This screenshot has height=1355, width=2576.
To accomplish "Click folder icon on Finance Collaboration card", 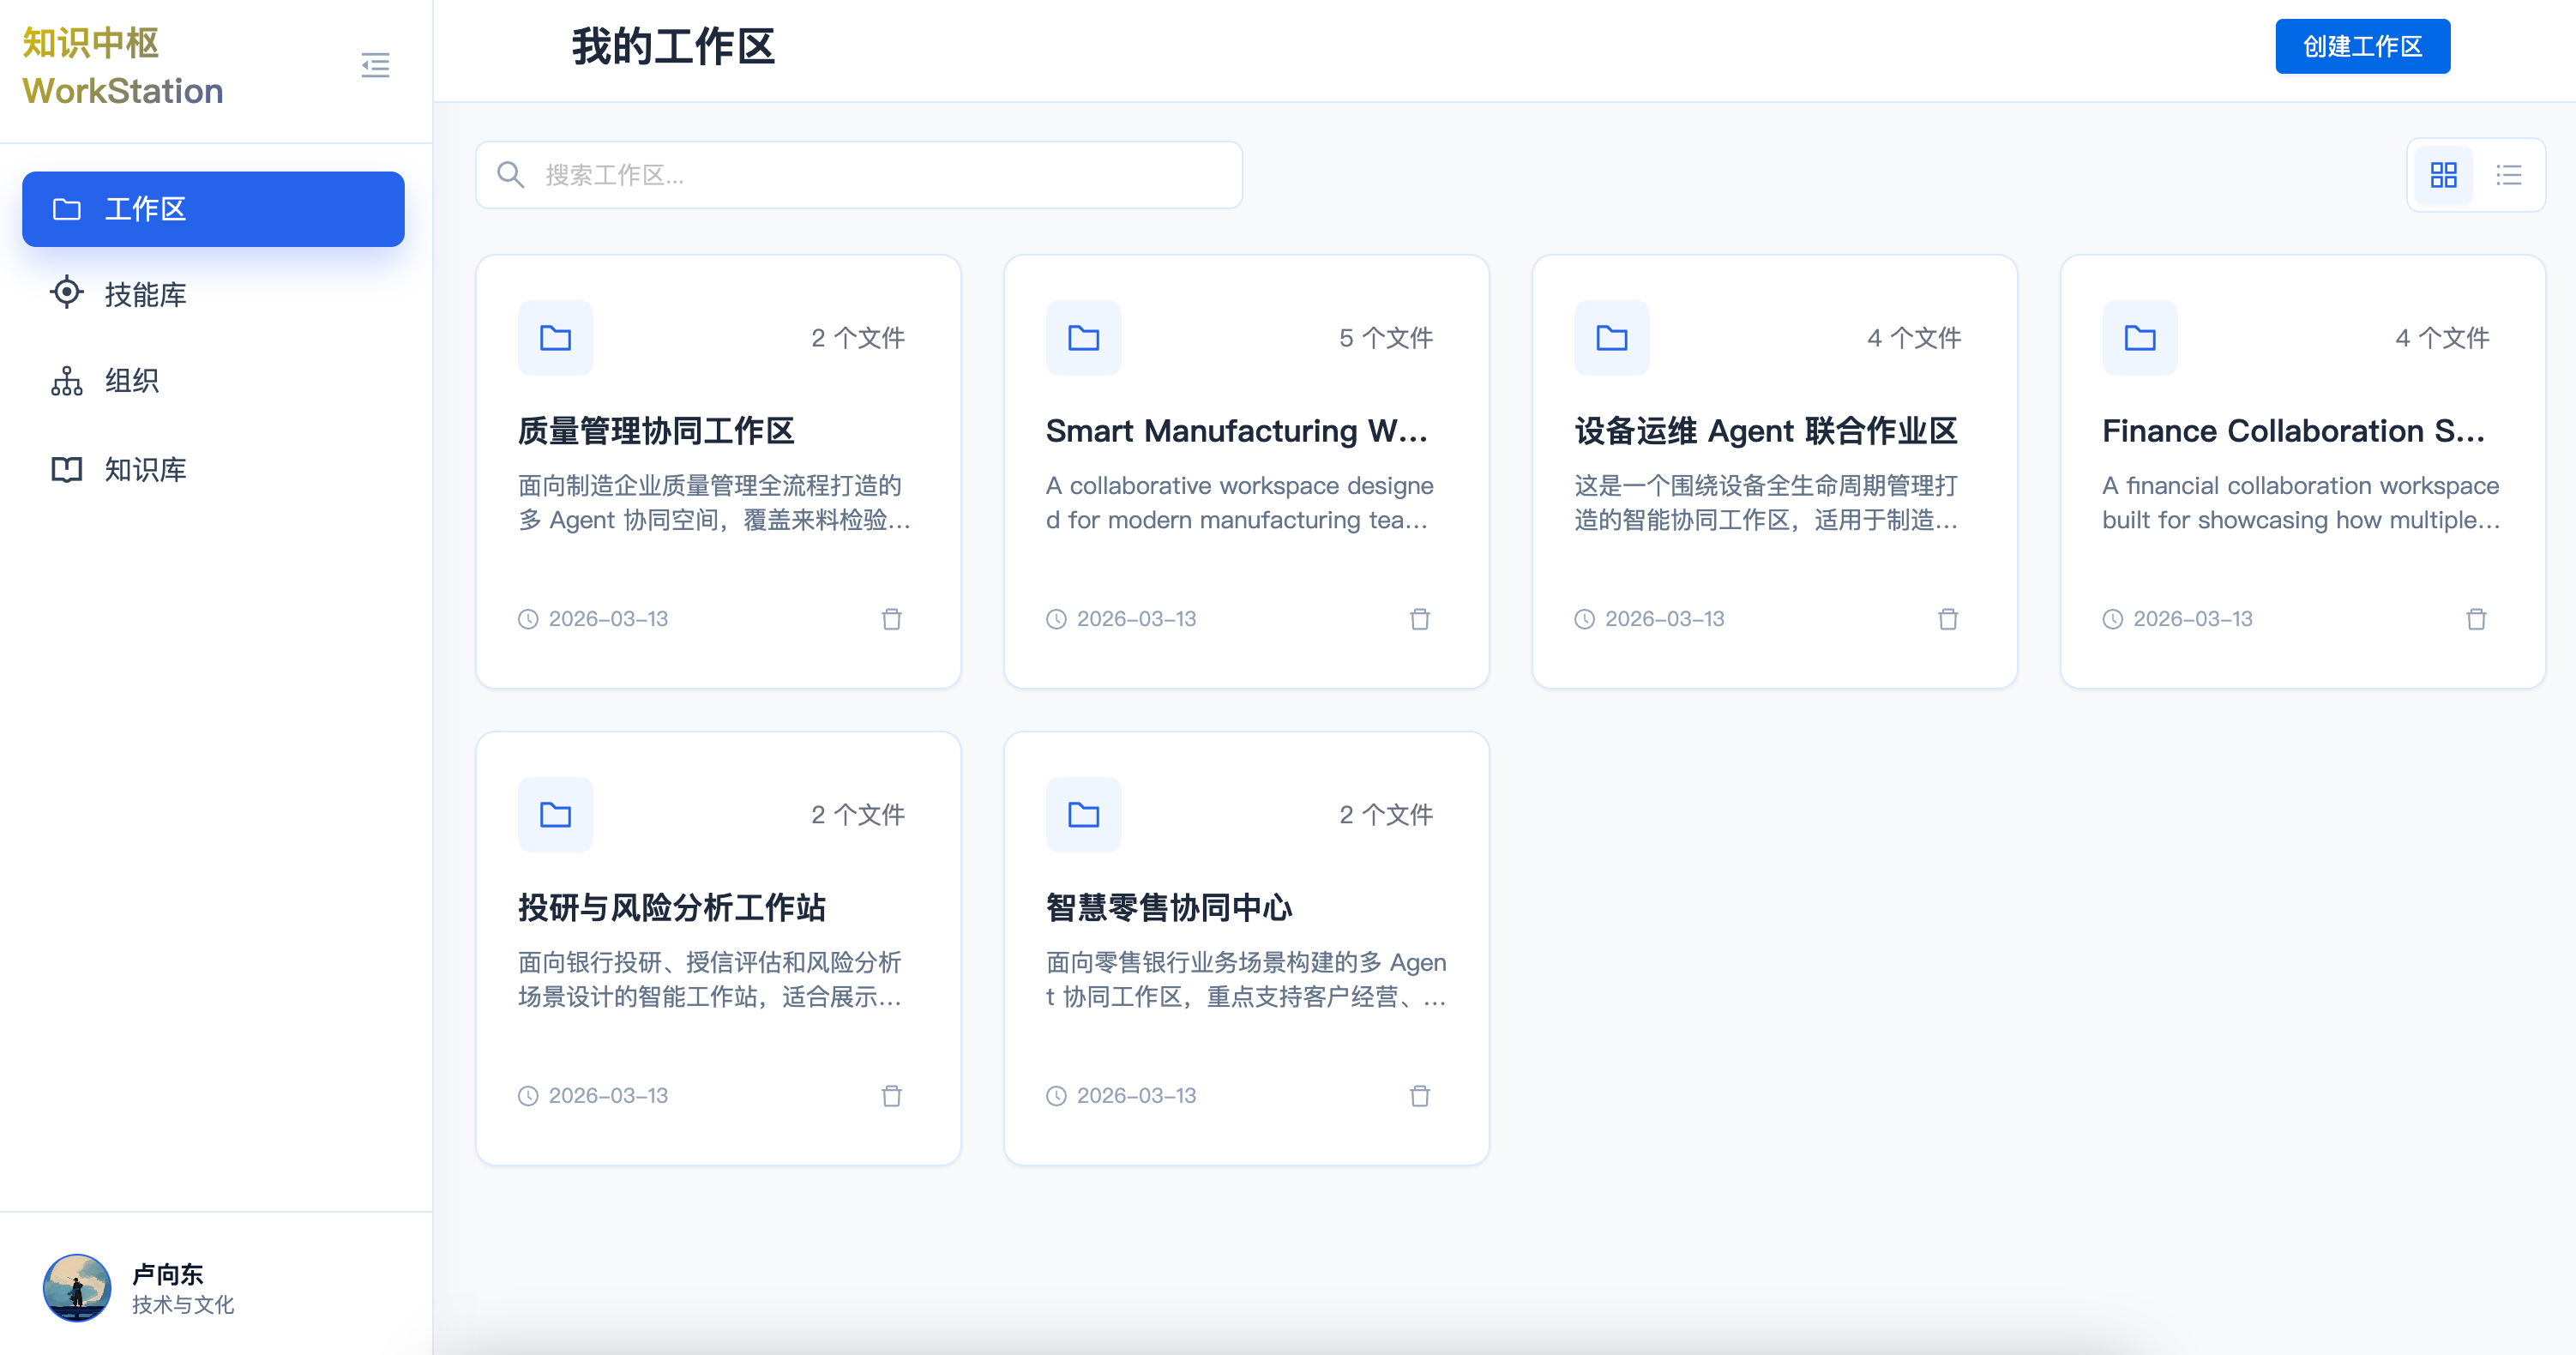I will (2139, 338).
